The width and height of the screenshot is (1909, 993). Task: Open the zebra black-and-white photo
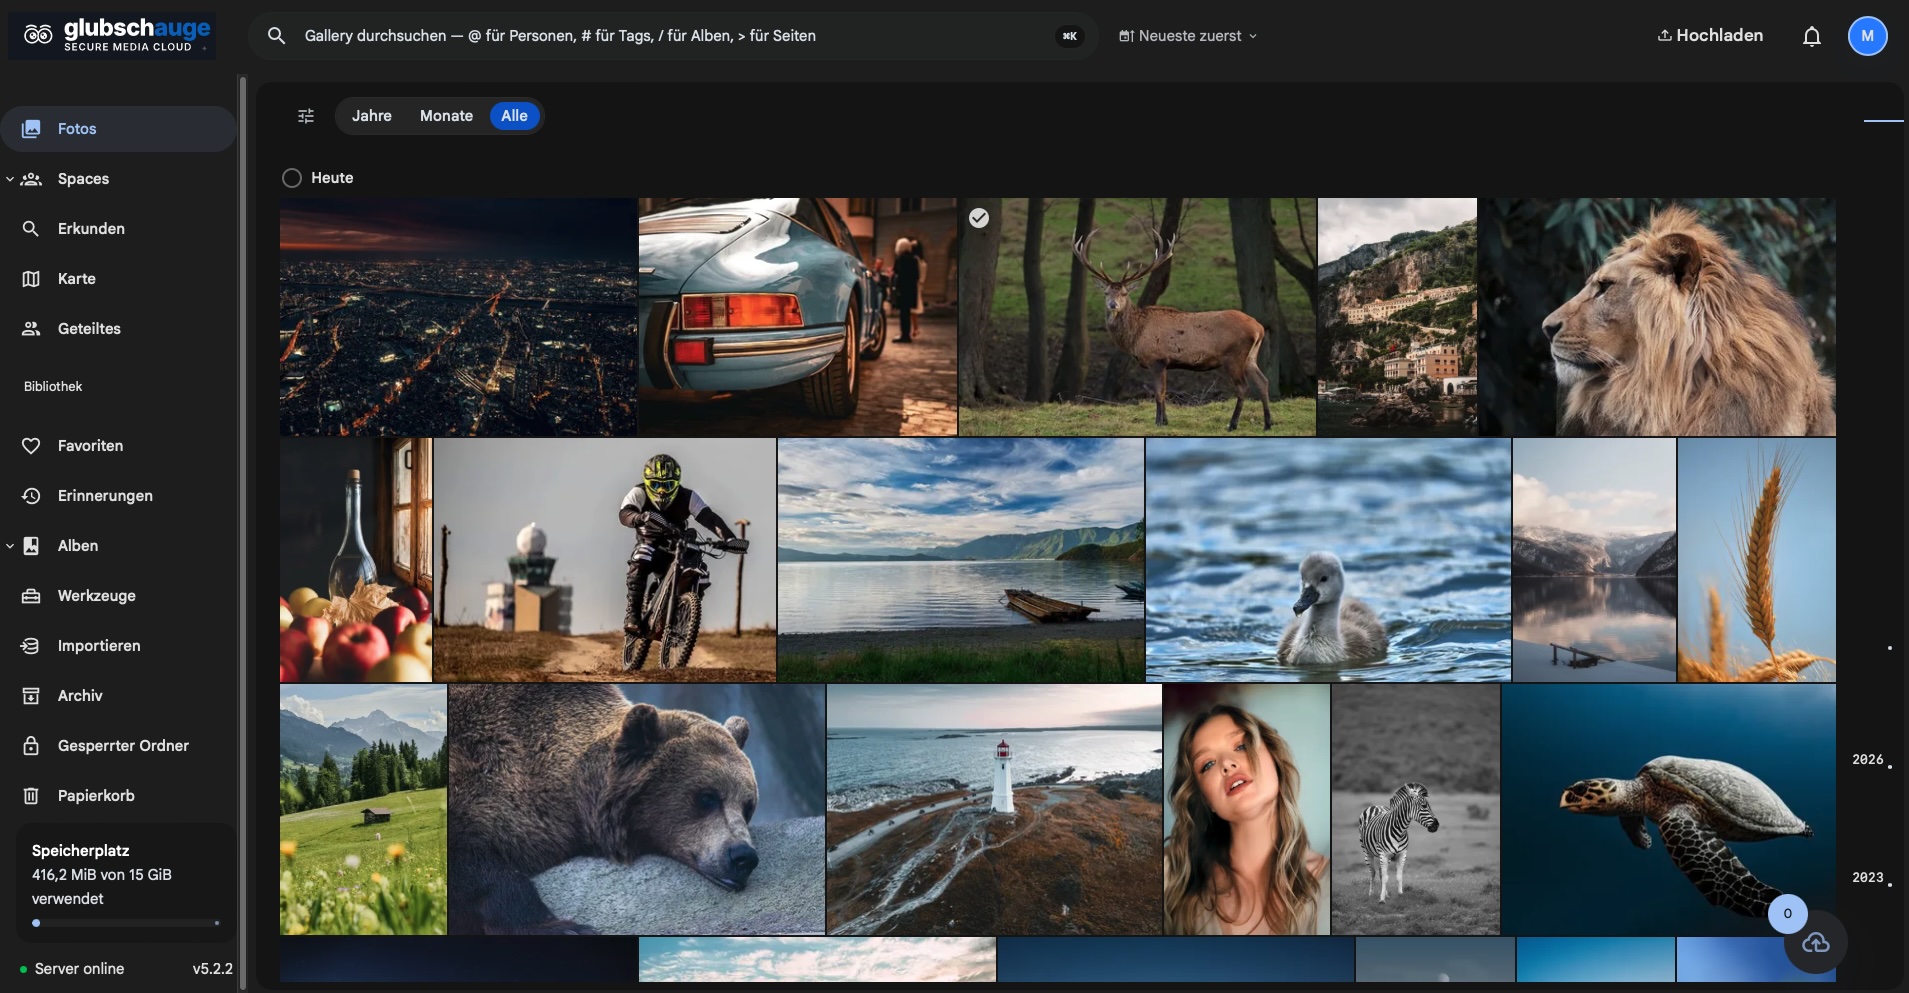(1416, 809)
